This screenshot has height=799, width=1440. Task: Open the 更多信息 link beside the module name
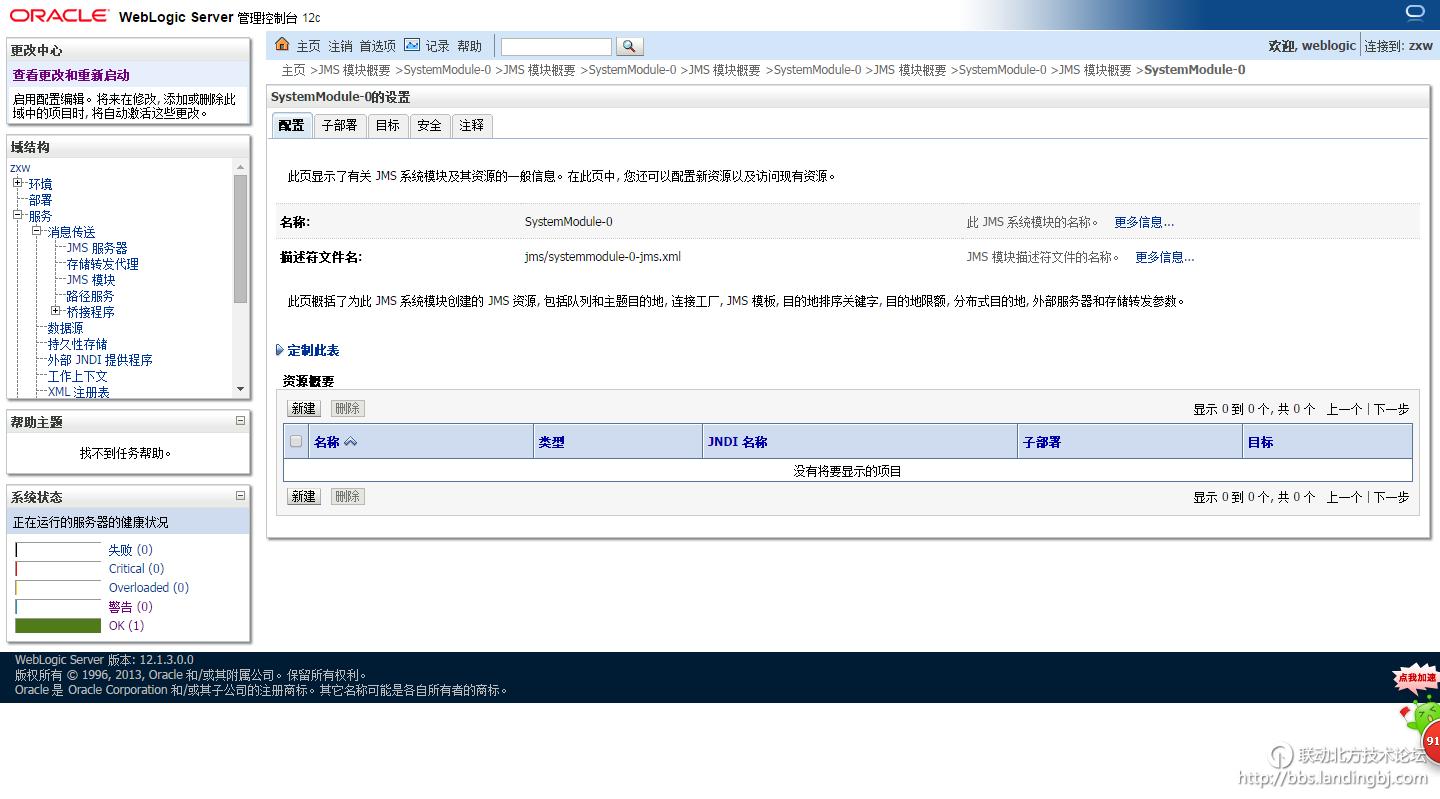coord(1143,221)
